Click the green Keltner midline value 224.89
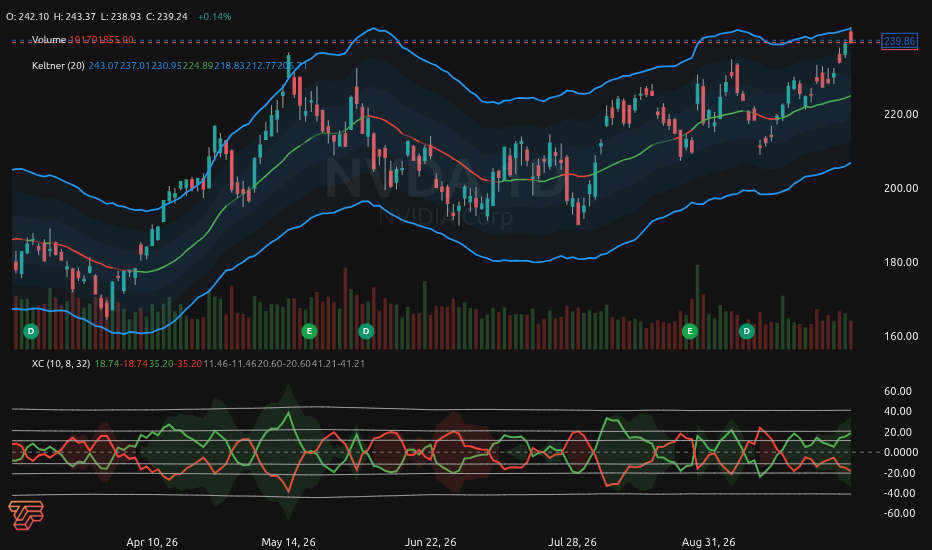The image size is (932, 550). [x=198, y=65]
